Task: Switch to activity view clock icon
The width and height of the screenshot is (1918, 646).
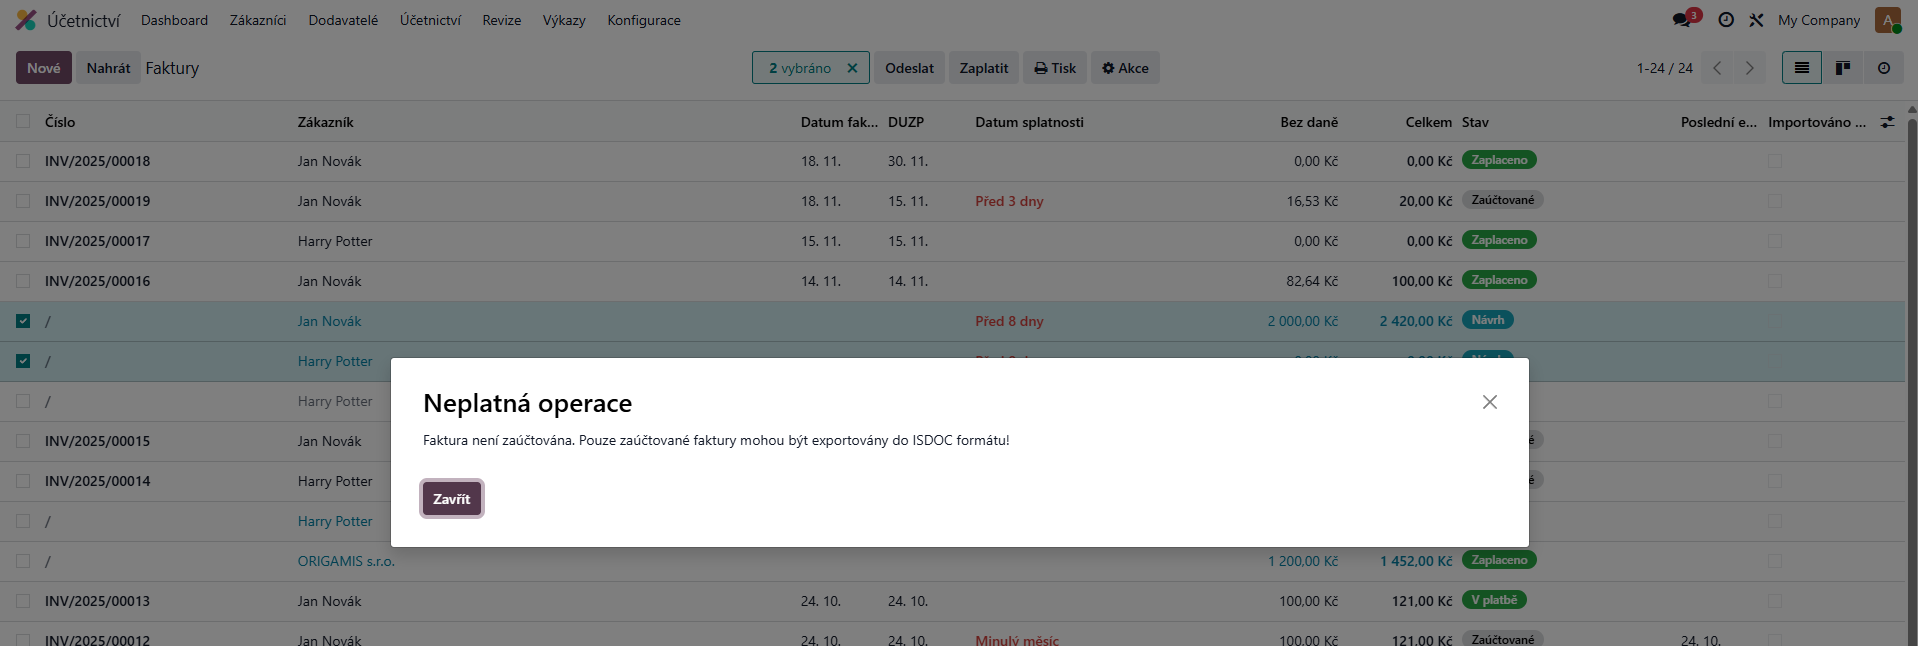Action: [1883, 68]
